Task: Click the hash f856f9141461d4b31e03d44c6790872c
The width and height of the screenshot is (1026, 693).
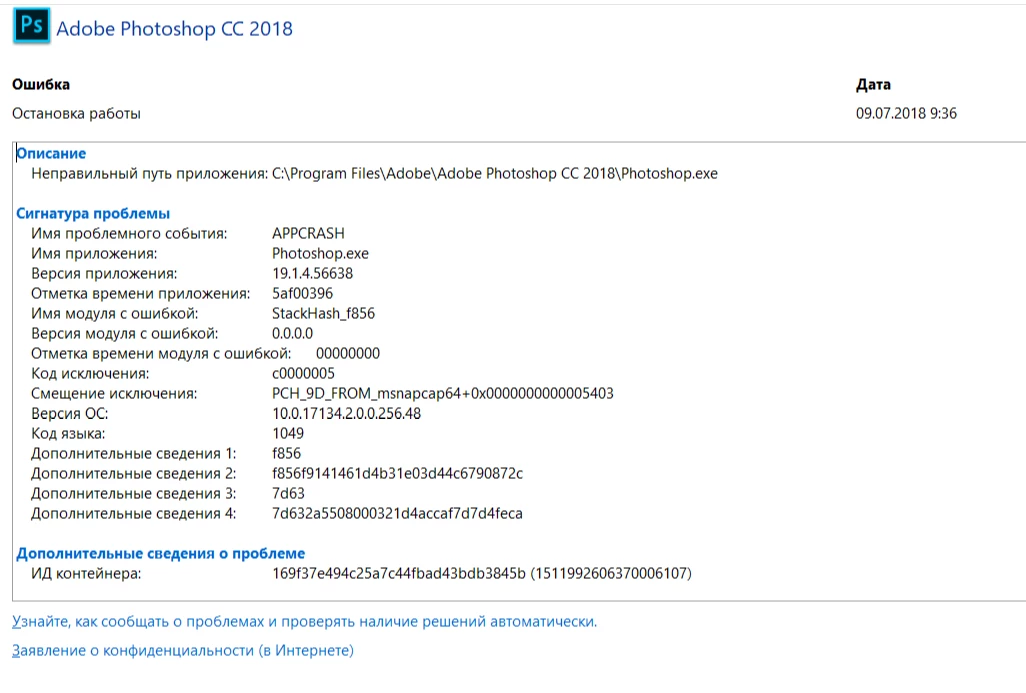Action: click(397, 473)
